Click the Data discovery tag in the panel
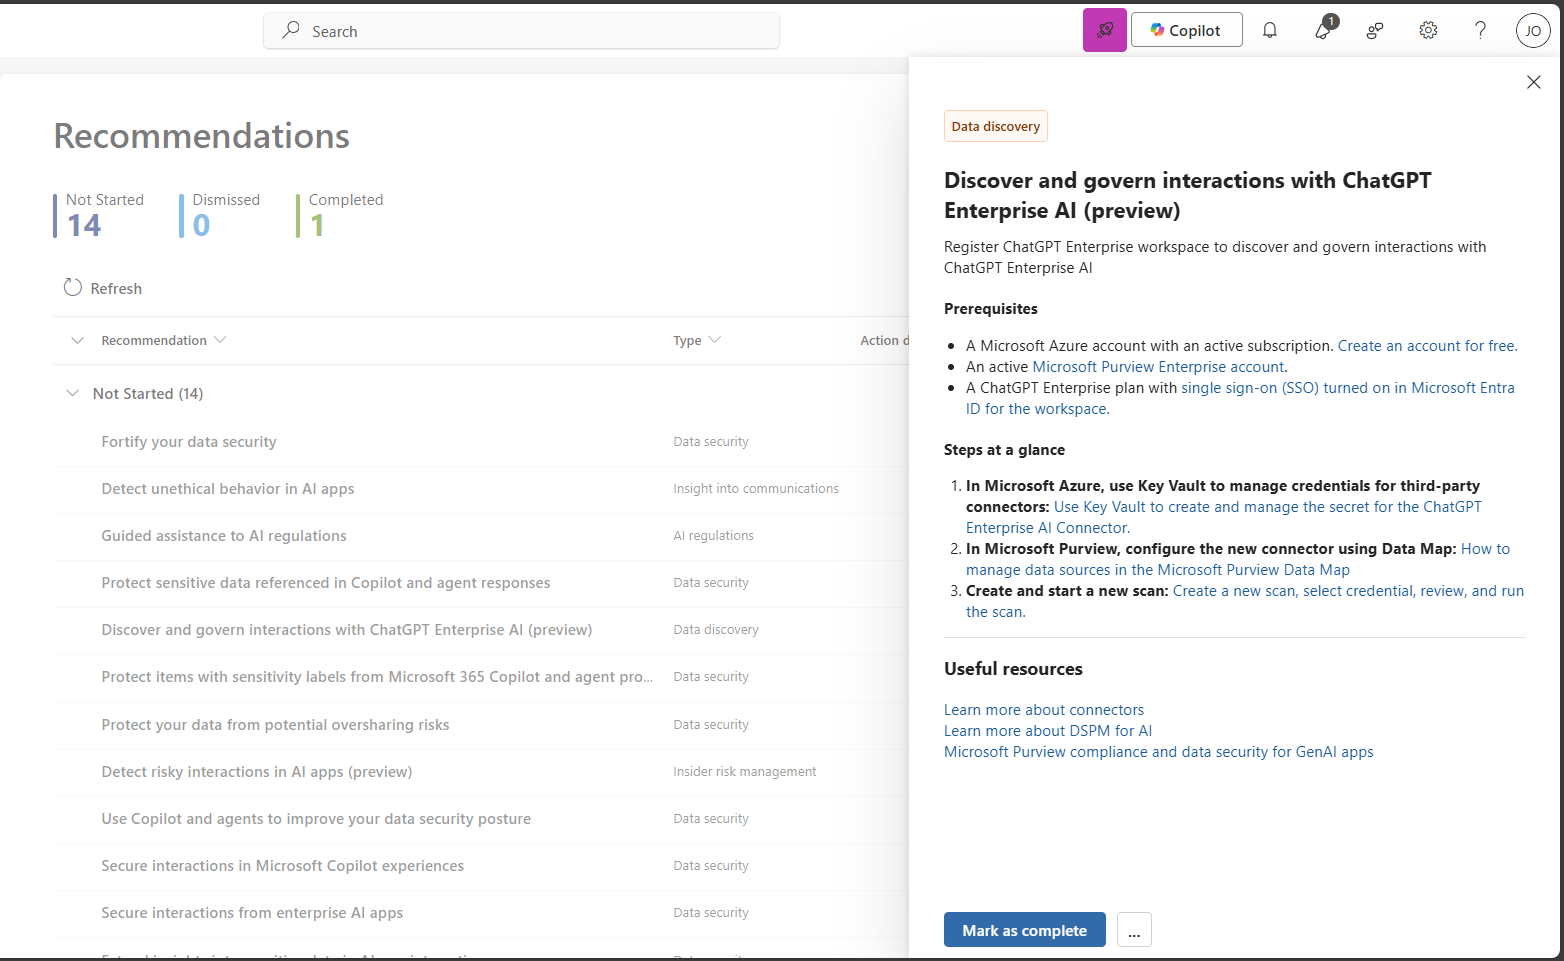 pos(996,126)
